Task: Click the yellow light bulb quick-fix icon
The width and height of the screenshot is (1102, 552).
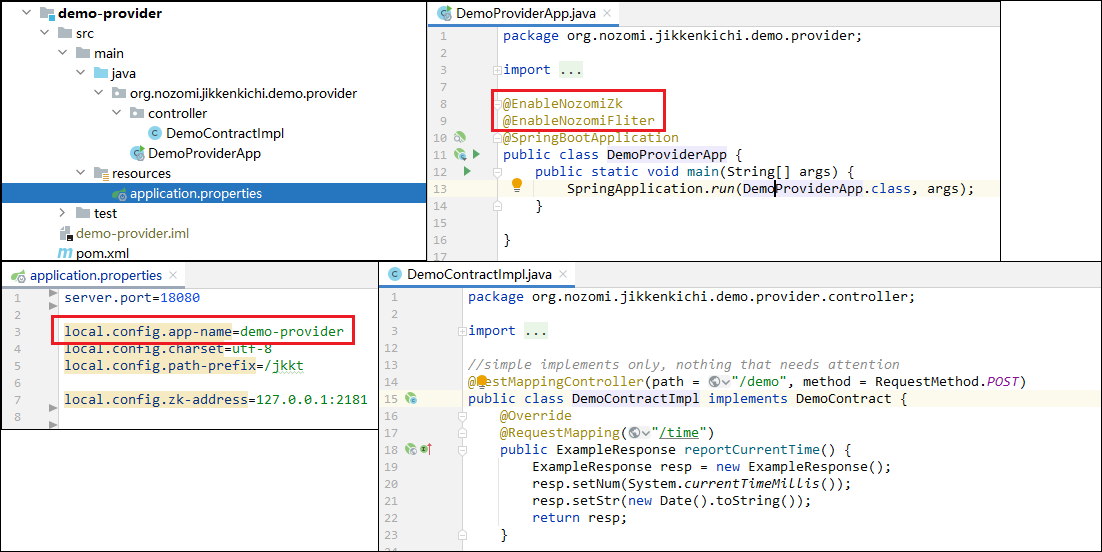Action: click(517, 185)
